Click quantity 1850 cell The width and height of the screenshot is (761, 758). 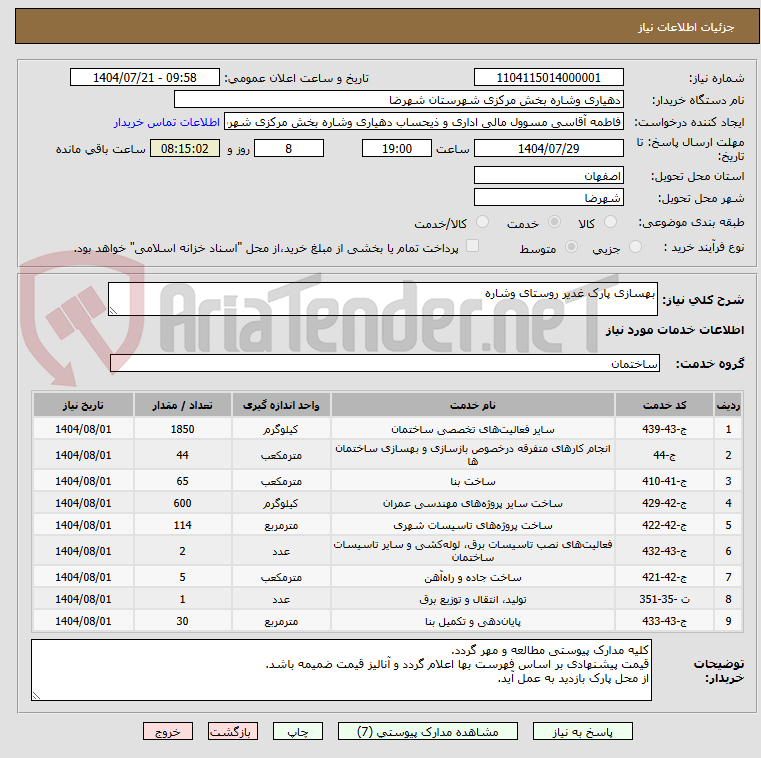[182, 429]
